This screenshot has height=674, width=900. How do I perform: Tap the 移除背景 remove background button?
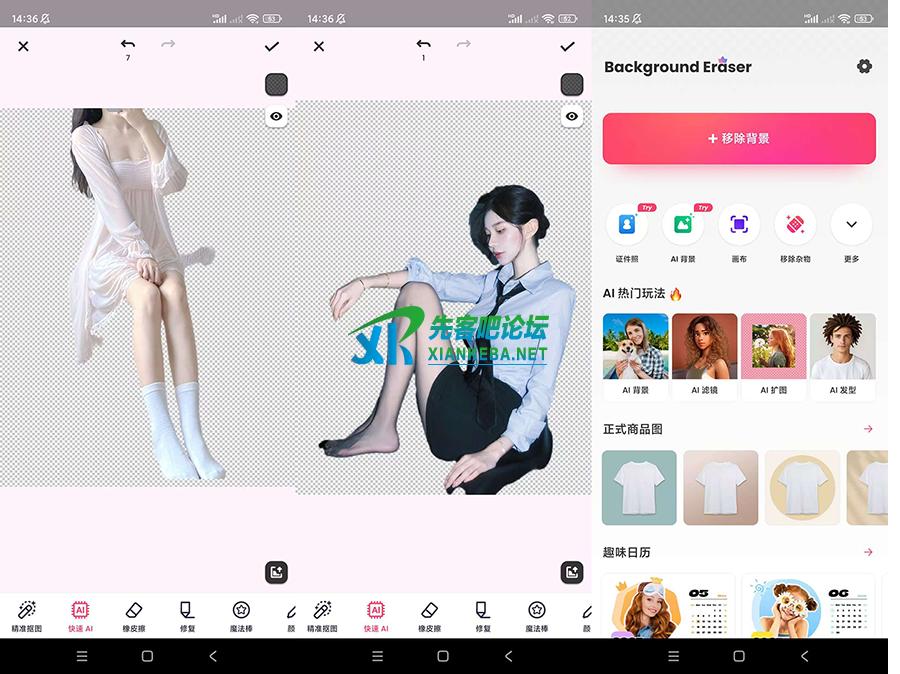click(738, 139)
